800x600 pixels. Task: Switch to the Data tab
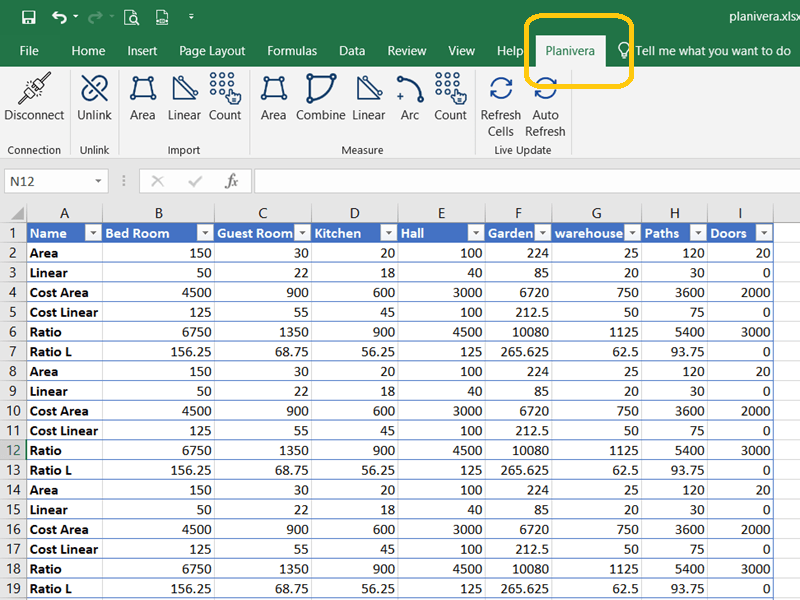[352, 51]
